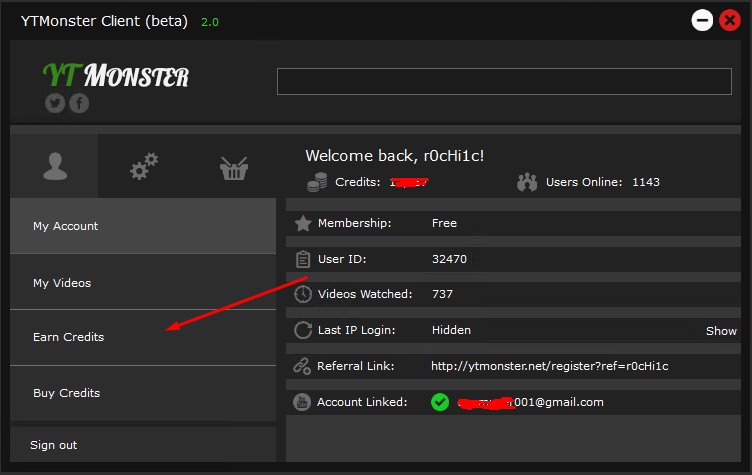The height and width of the screenshot is (475, 752).
Task: Click the linked gmail.com email address
Action: tap(530, 403)
